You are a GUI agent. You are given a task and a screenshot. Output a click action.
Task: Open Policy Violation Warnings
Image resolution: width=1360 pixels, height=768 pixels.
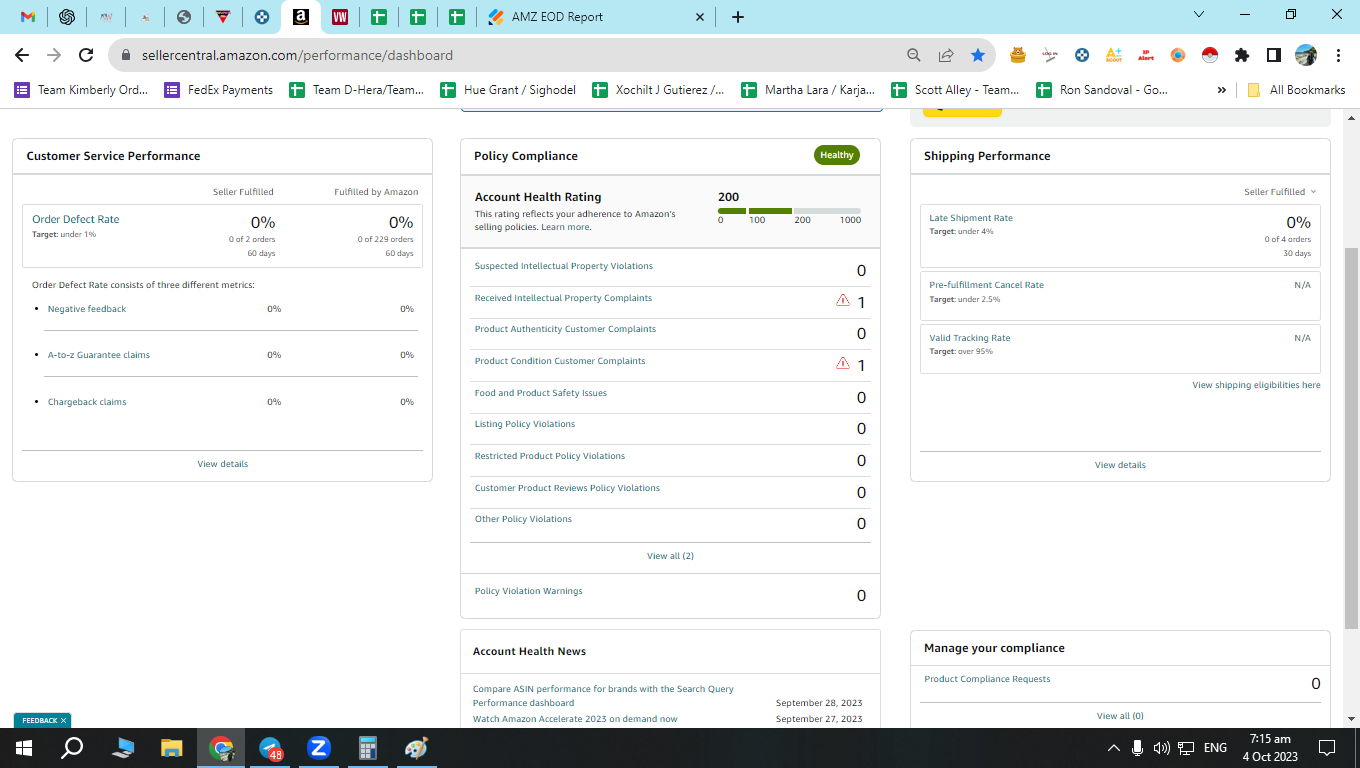pyautogui.click(x=528, y=591)
